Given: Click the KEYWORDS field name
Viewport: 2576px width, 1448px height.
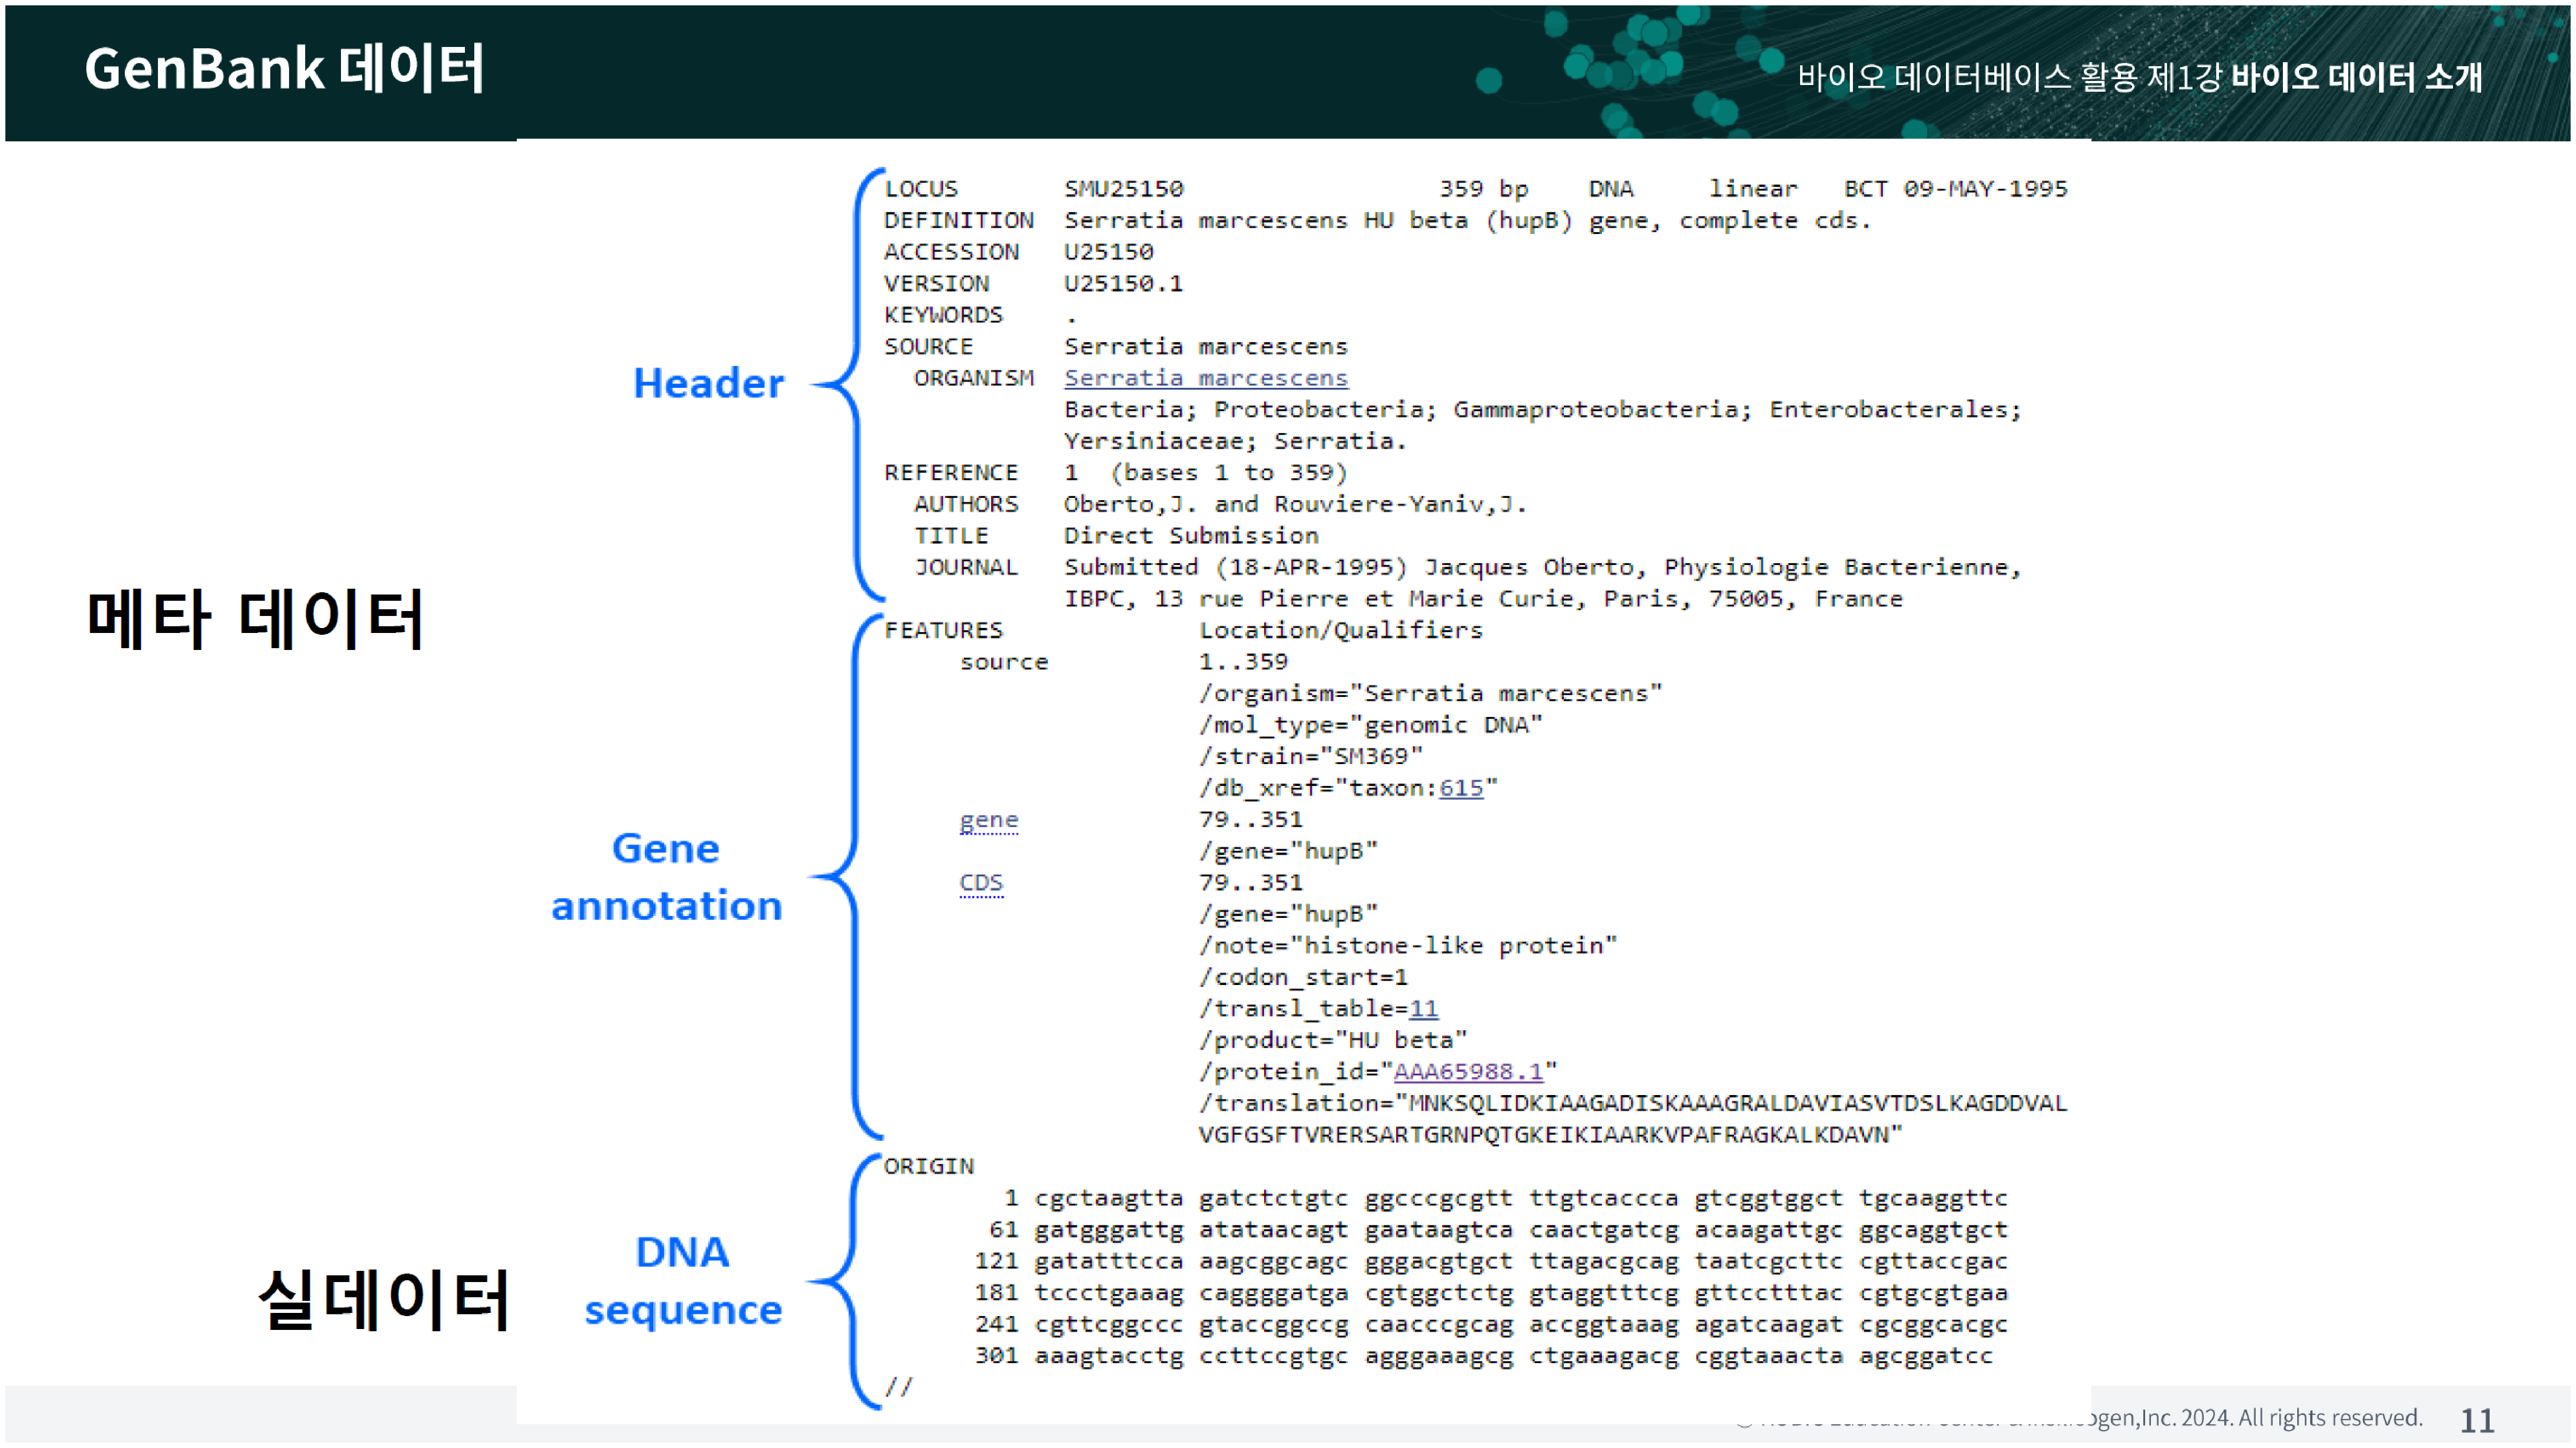Looking at the screenshot, I should pyautogui.click(x=943, y=315).
